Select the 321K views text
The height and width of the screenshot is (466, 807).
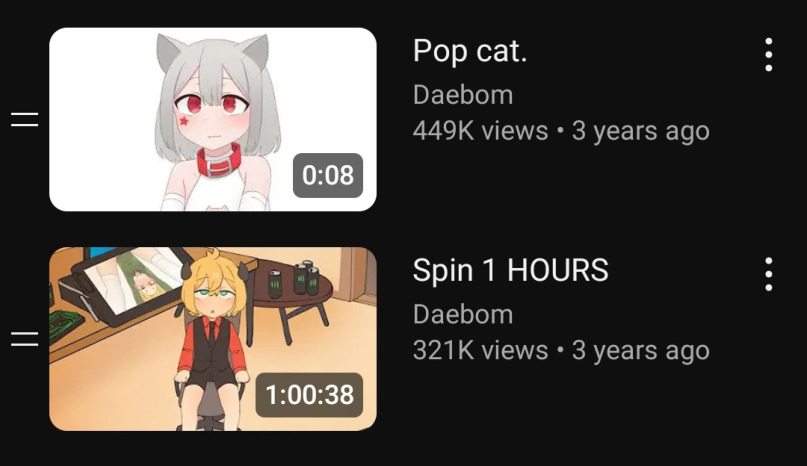pos(480,350)
